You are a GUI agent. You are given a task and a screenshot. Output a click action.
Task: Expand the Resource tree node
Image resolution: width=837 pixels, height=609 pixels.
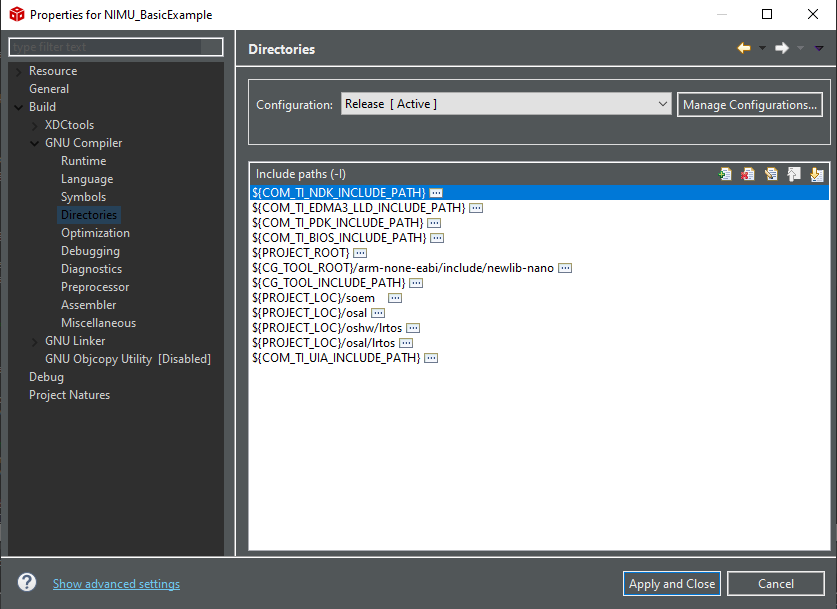coord(19,71)
